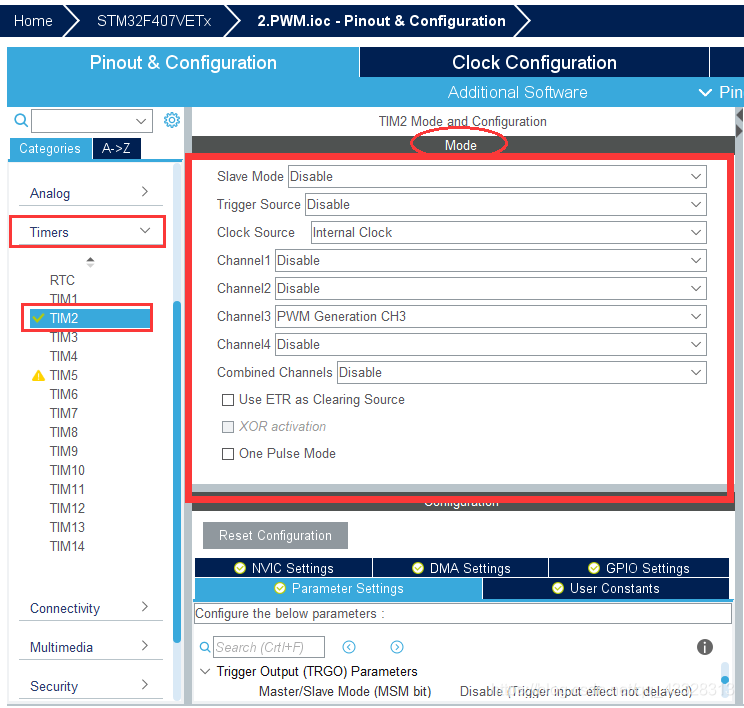Click the sidebar categories vertical scrollbar
This screenshot has width=744, height=708.
tap(177, 472)
